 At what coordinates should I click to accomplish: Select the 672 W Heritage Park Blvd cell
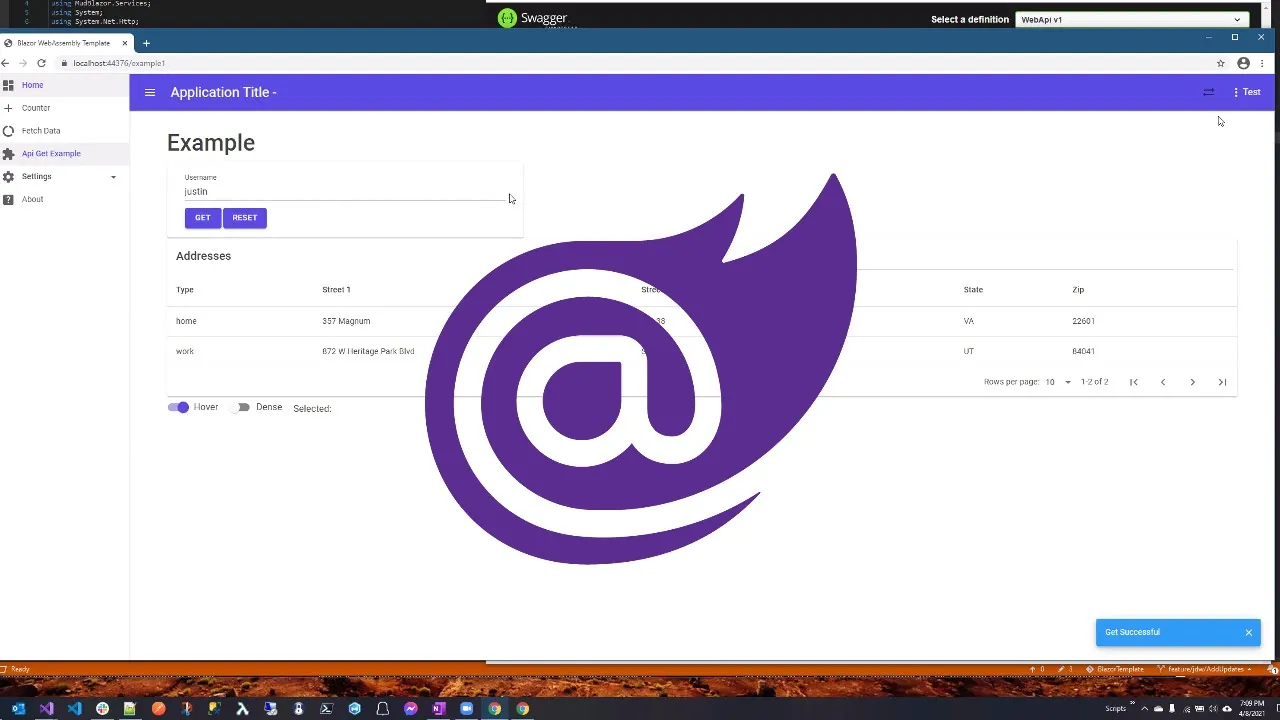368,351
